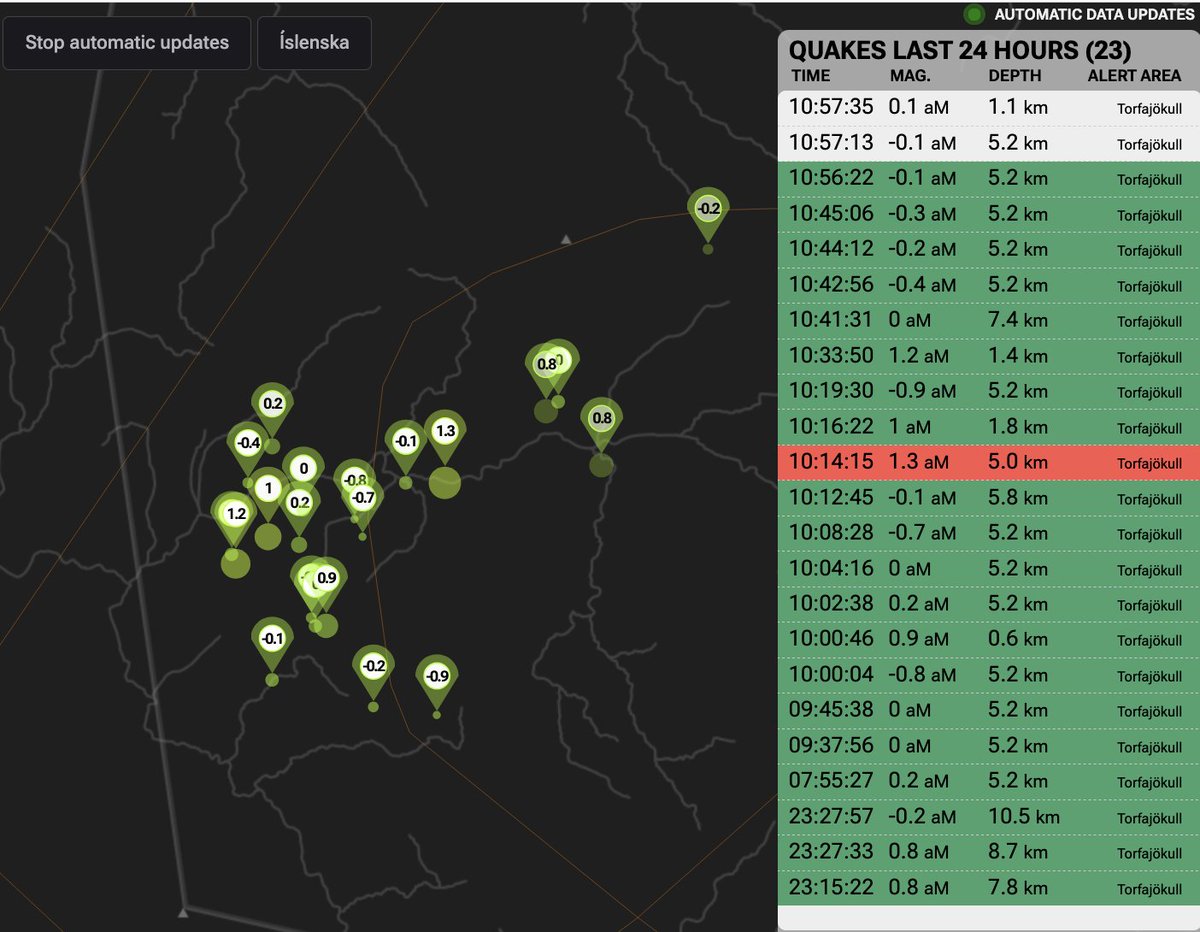
Task: Select the -0.1 marker beside the 1.3 marker
Action: click(405, 447)
